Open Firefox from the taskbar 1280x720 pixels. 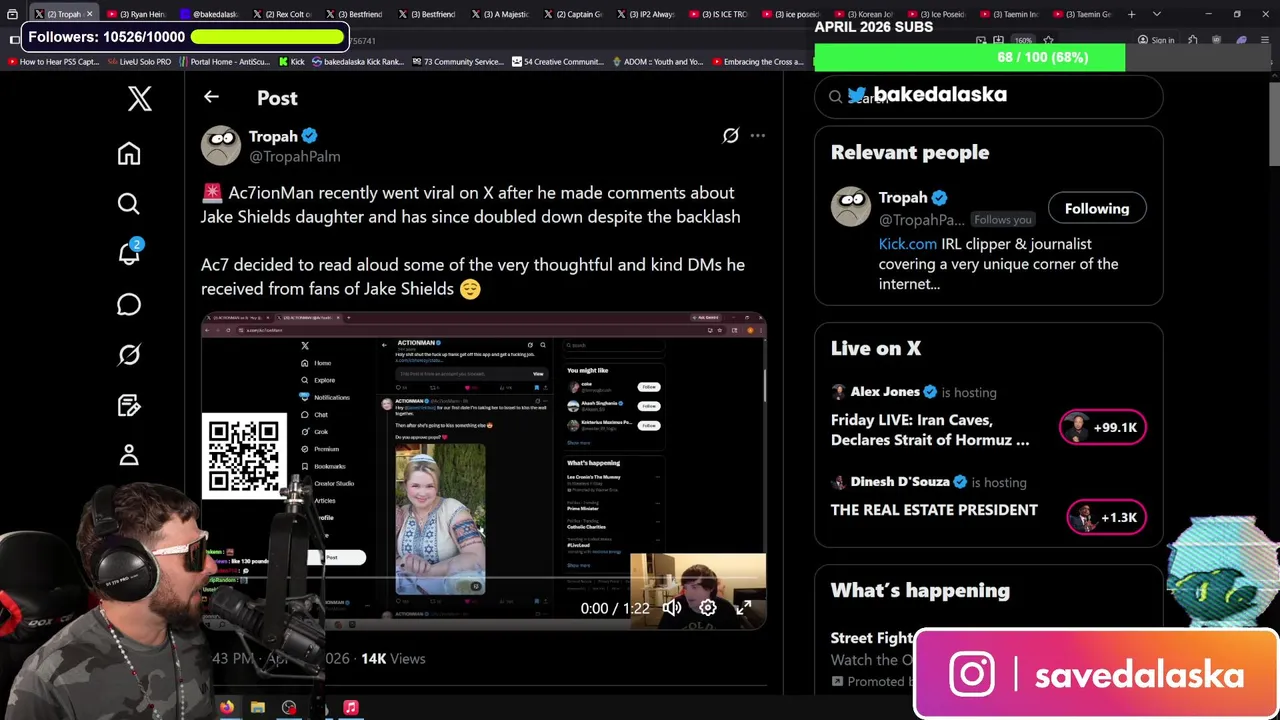pos(227,707)
